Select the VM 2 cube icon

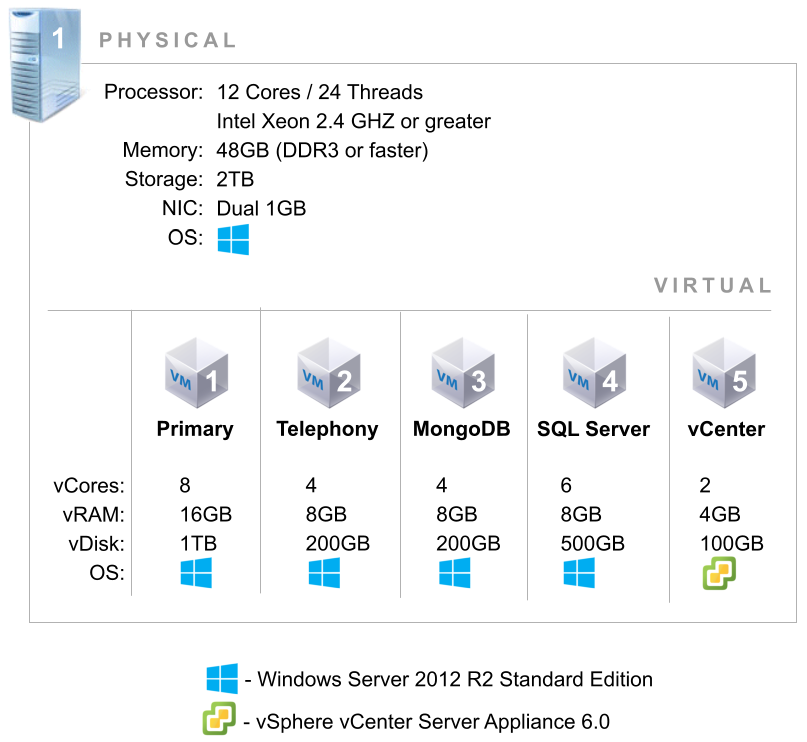(x=328, y=373)
